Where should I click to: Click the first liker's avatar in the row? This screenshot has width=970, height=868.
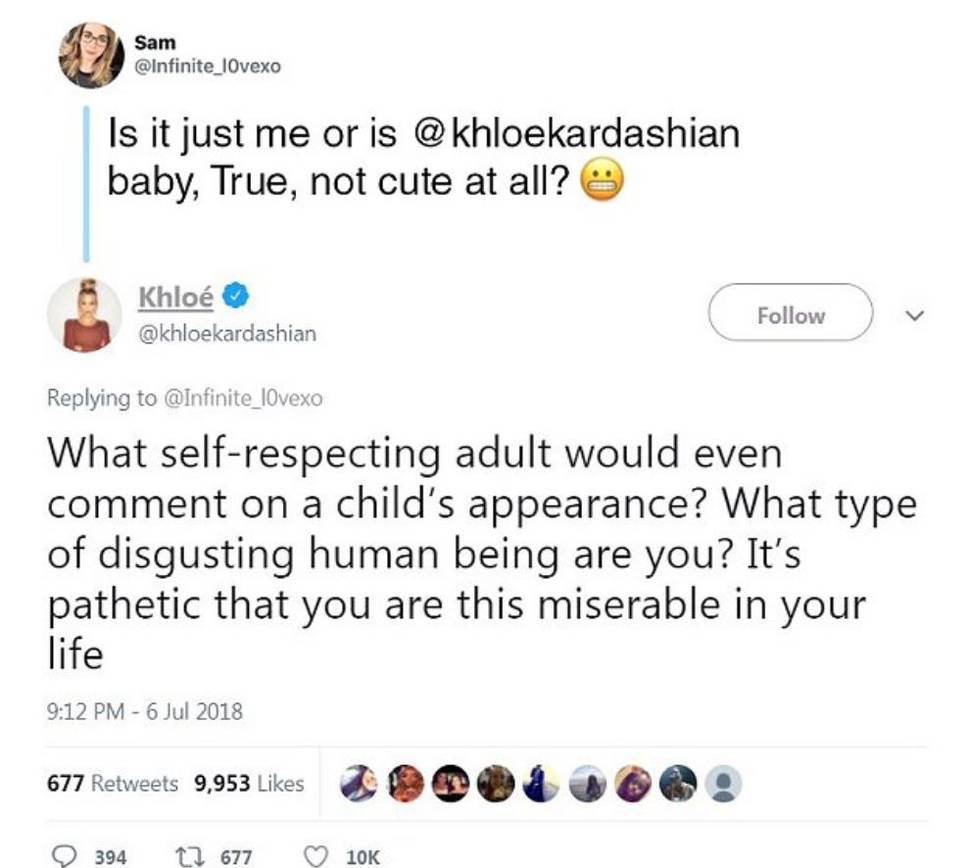(359, 783)
